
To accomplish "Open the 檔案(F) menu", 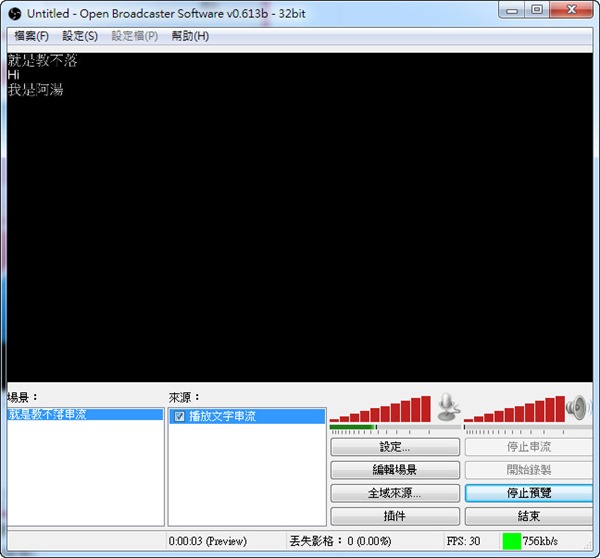I will point(31,36).
